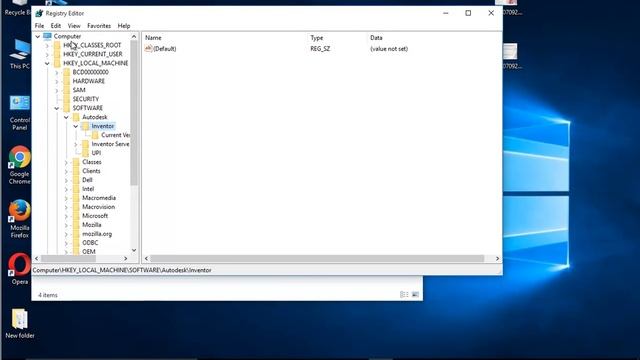The width and height of the screenshot is (640, 360).
Task: Select HKEY_LOCAL_MACHINE folder icon
Action: 57,63
